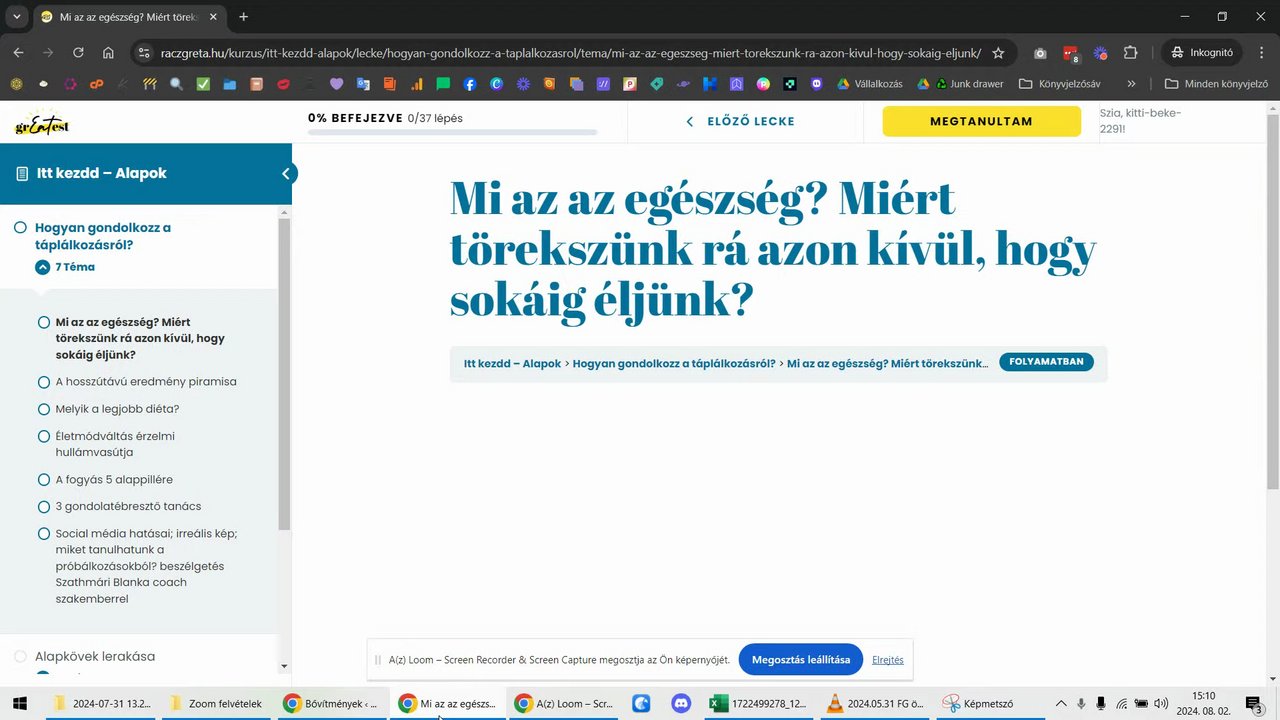Viewport: 1280px width, 720px height.
Task: Open the orange bar chart bookmark
Action: 416,84
